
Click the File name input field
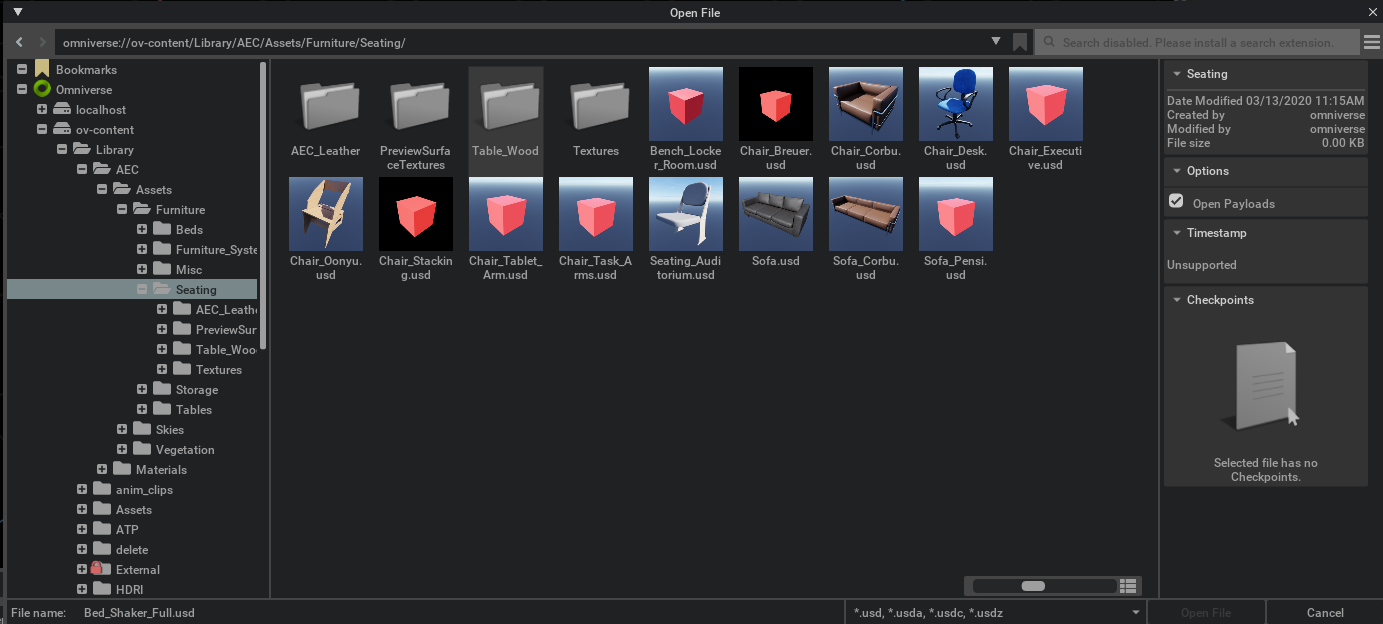tap(460, 612)
